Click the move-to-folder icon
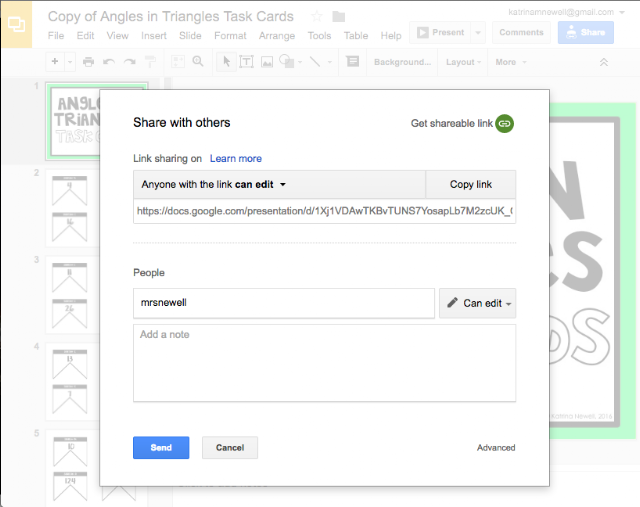The height and width of the screenshot is (507, 640). [x=338, y=17]
